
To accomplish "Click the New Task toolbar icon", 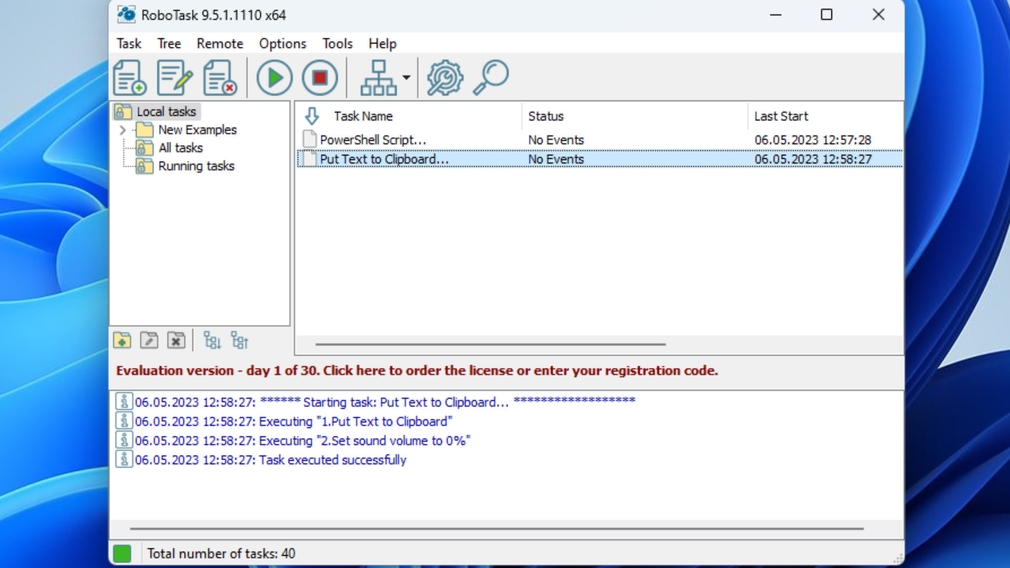I will pyautogui.click(x=129, y=78).
